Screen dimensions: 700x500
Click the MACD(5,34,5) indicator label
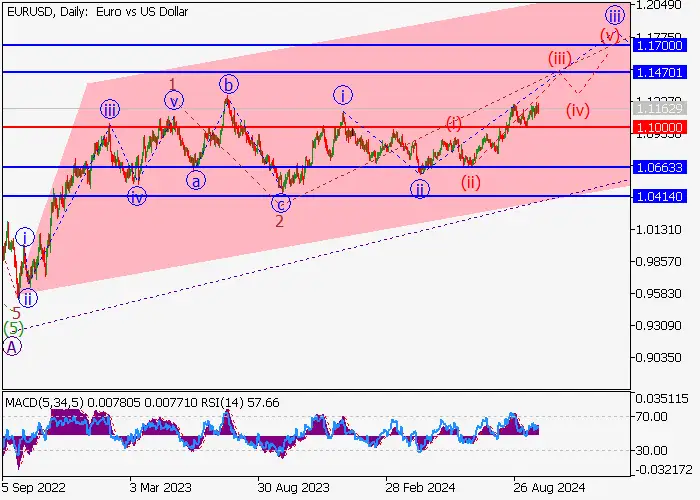tap(44, 403)
